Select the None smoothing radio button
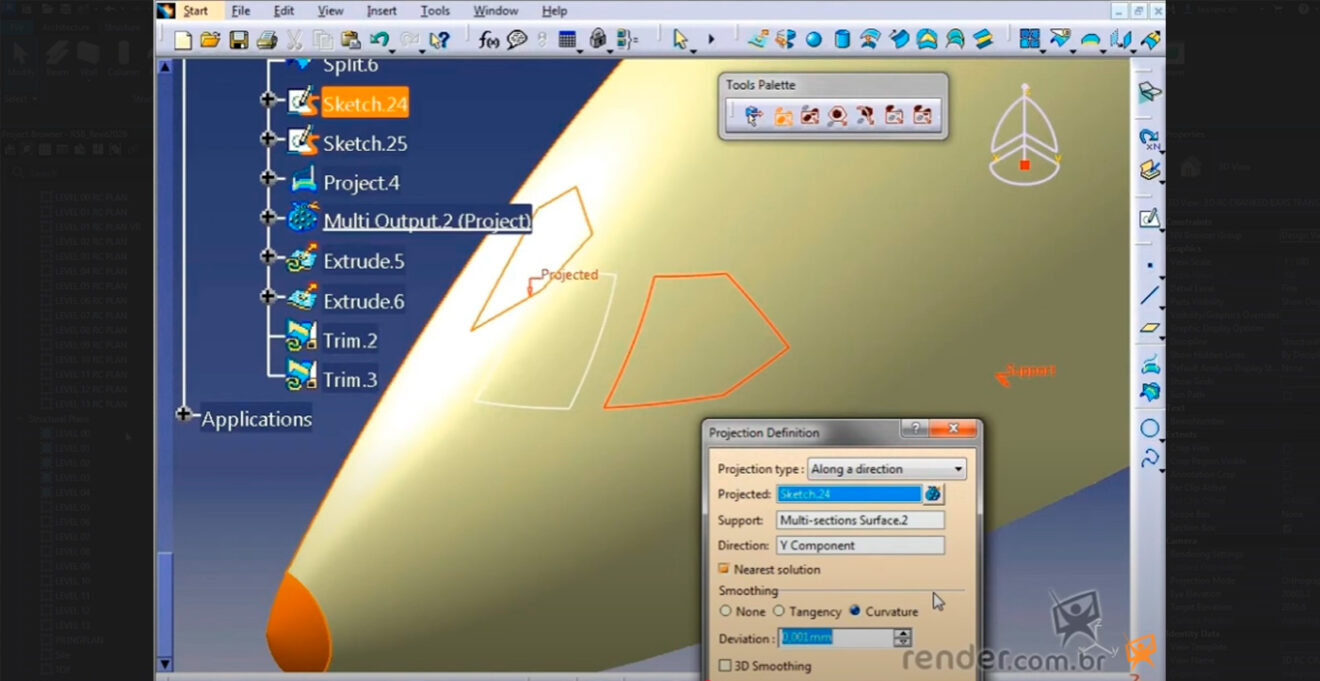This screenshot has width=1320, height=681. (x=725, y=611)
